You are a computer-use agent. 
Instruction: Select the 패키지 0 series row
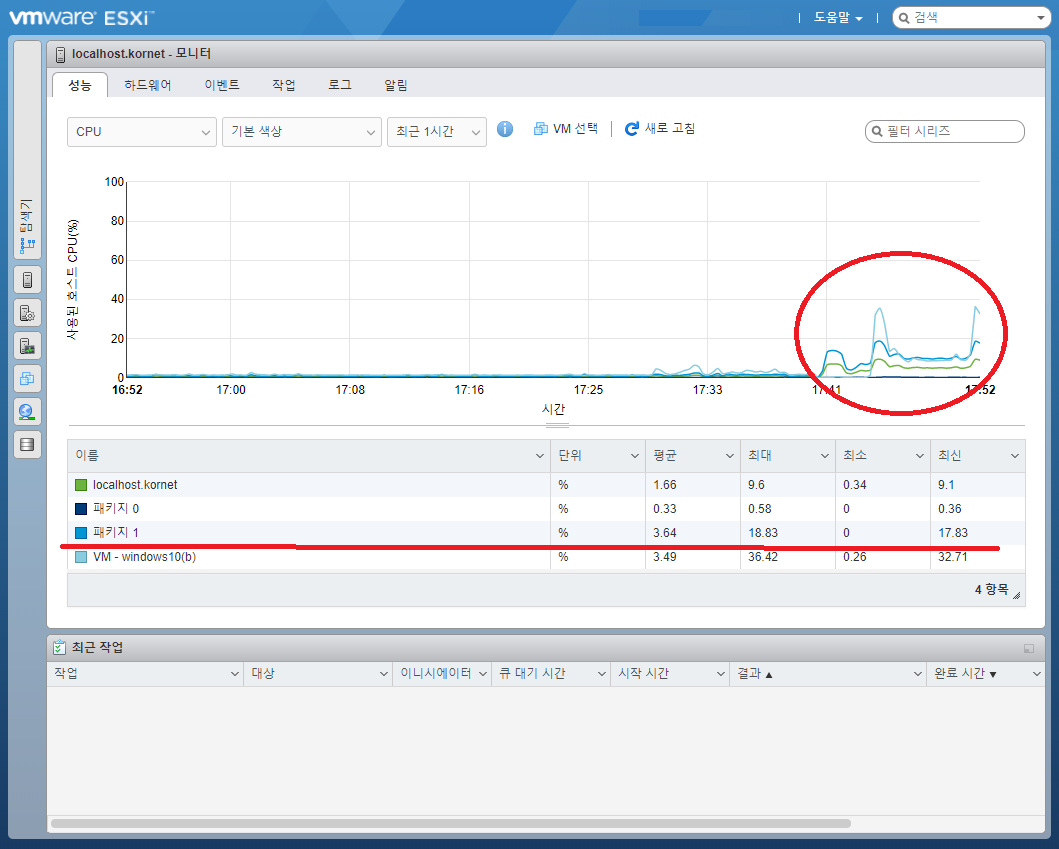click(x=546, y=509)
